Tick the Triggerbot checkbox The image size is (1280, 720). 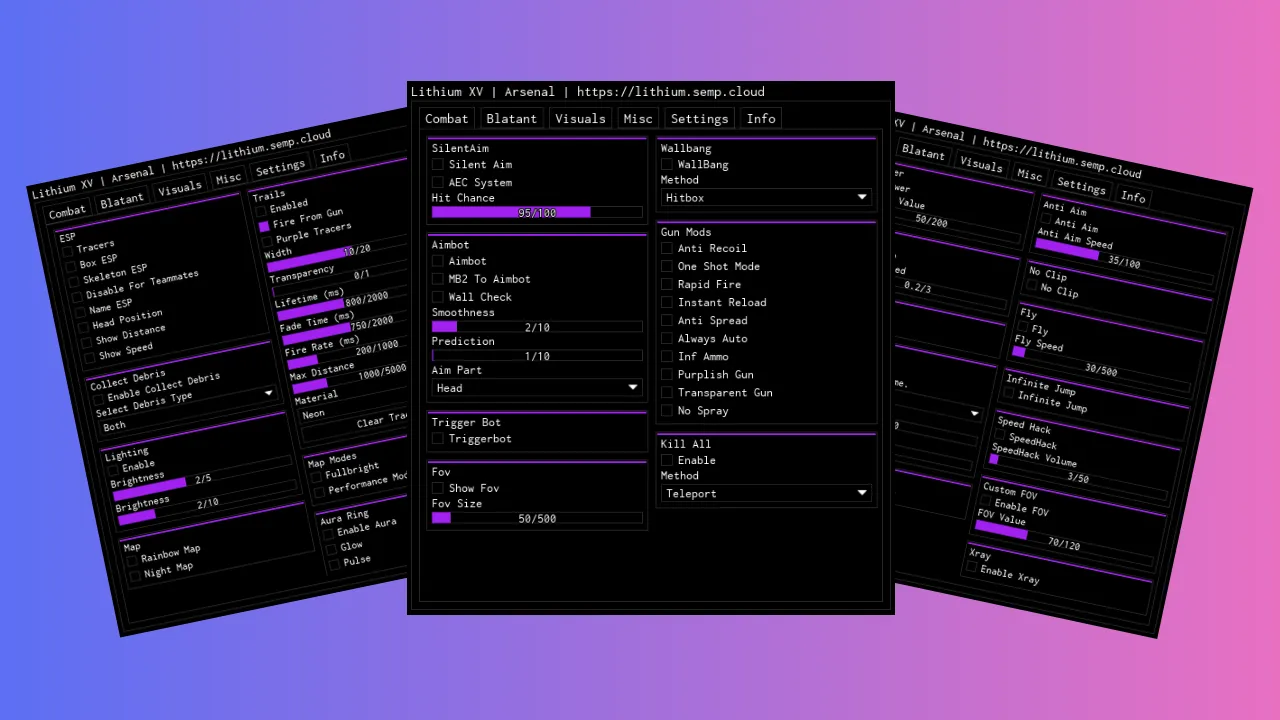[x=438, y=439]
